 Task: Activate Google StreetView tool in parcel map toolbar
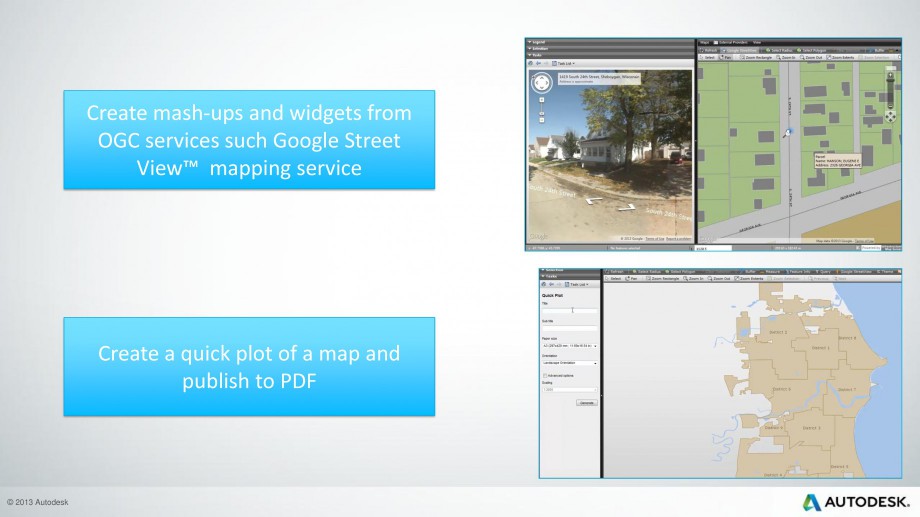[739, 50]
